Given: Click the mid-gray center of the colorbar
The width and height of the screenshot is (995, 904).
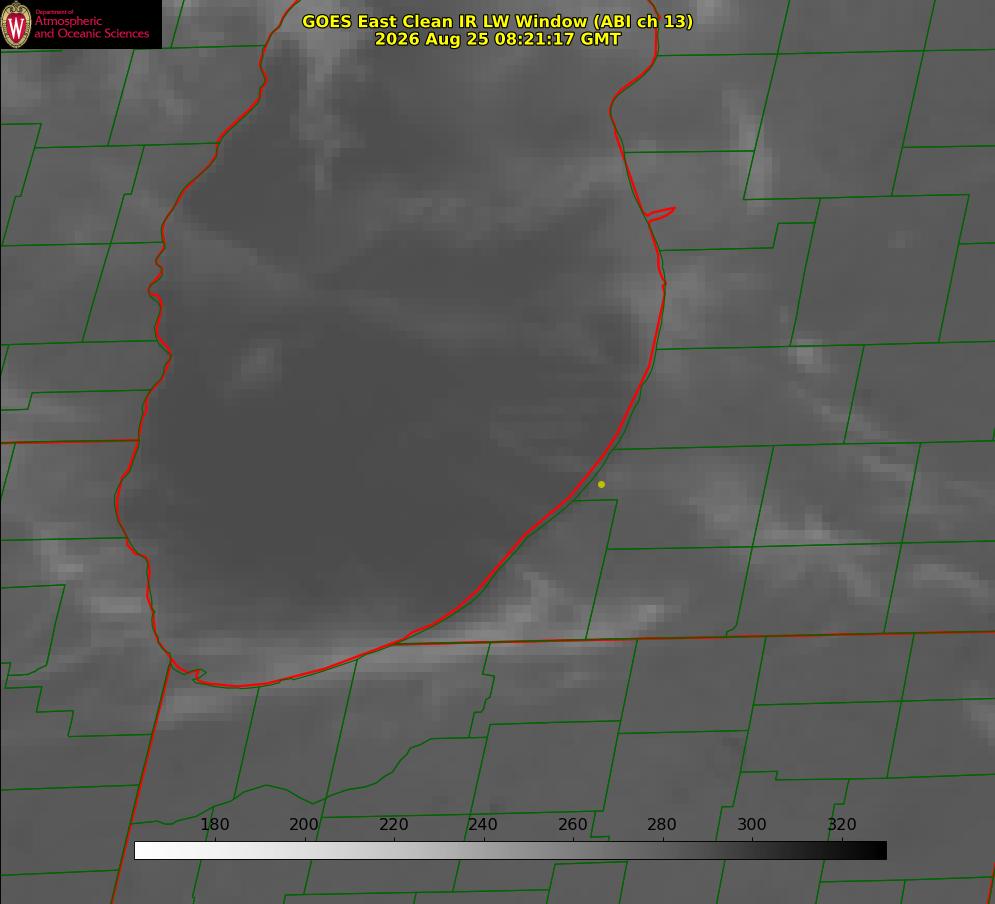Looking at the screenshot, I should click(510, 851).
